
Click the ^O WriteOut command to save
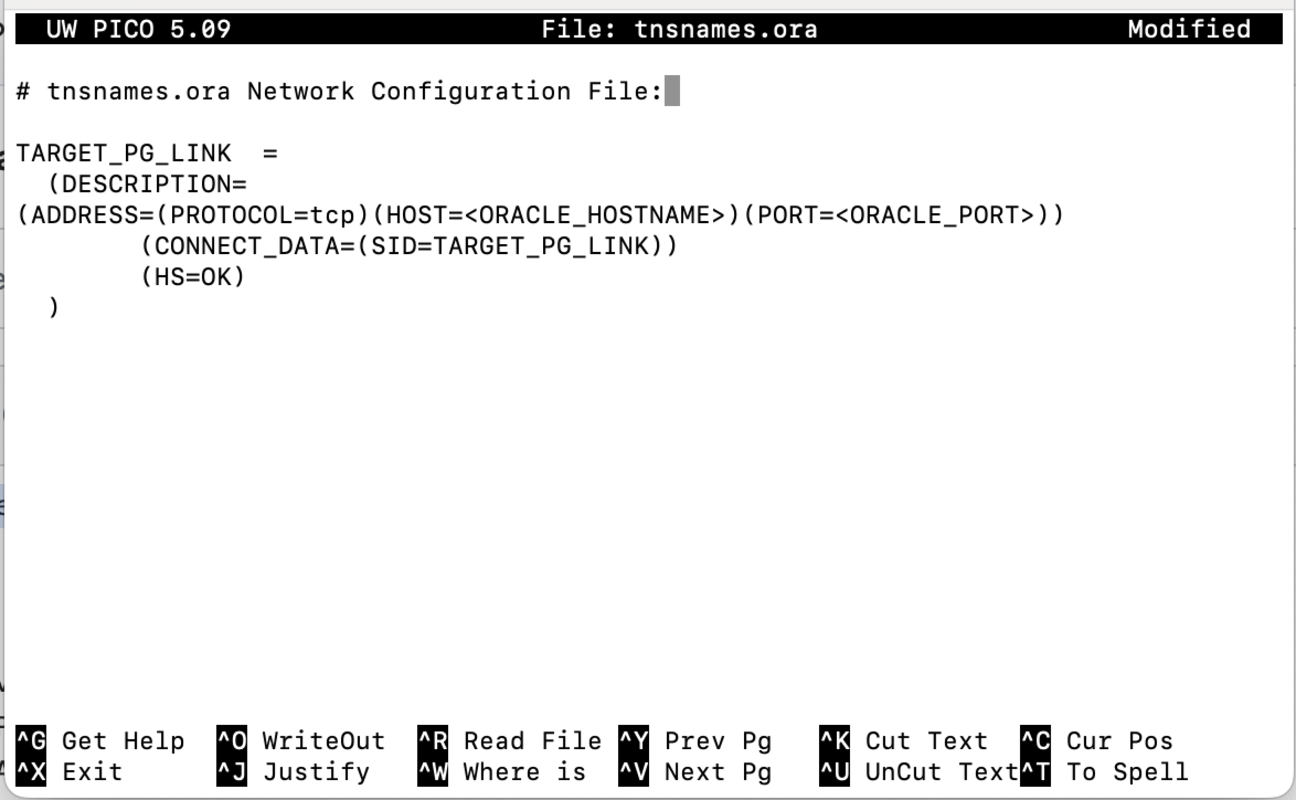pyautogui.click(x=300, y=741)
